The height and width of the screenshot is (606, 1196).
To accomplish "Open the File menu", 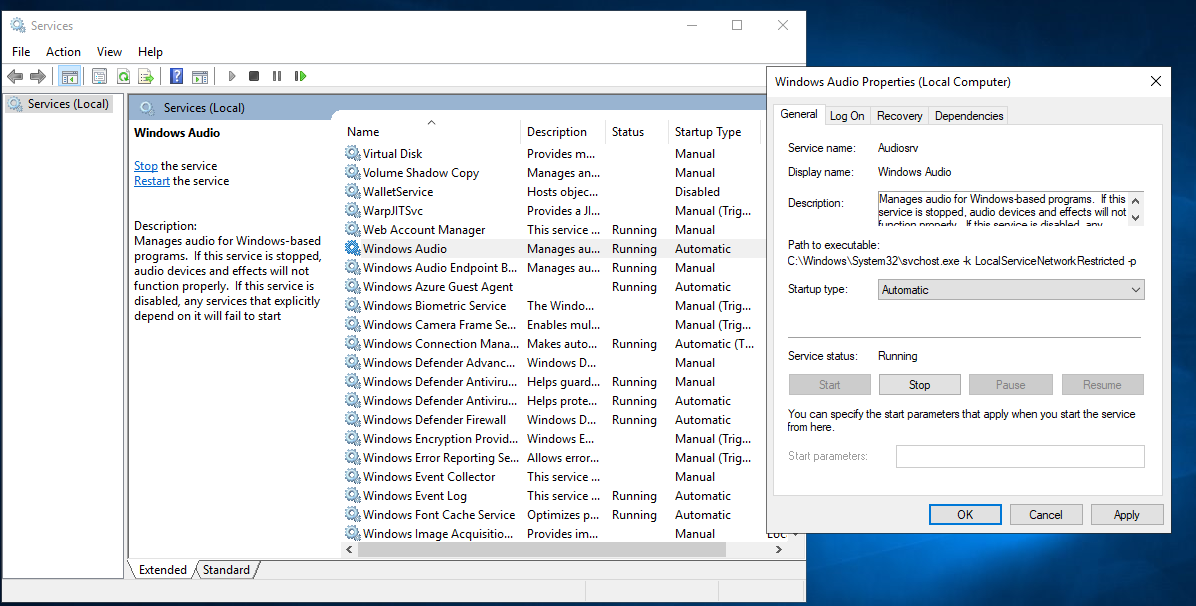I will coord(21,52).
